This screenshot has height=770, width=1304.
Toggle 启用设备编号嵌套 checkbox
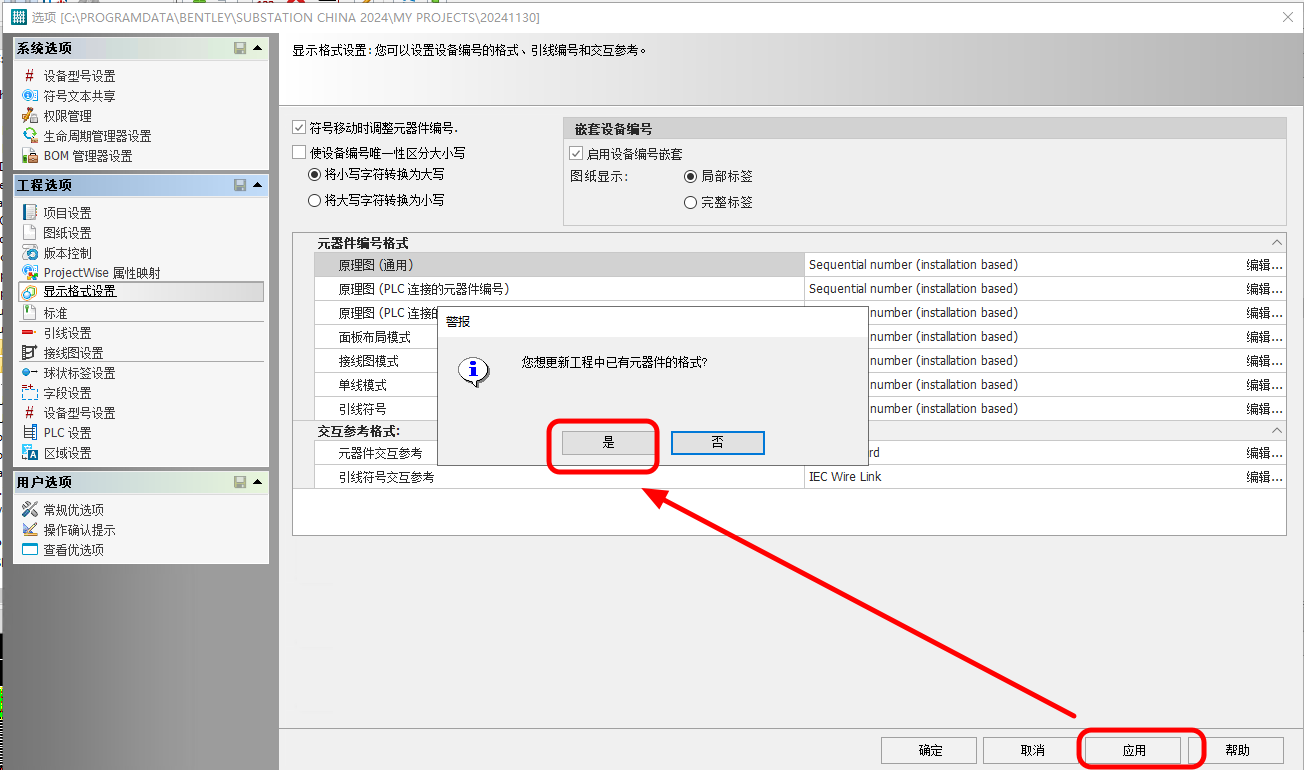[575, 154]
